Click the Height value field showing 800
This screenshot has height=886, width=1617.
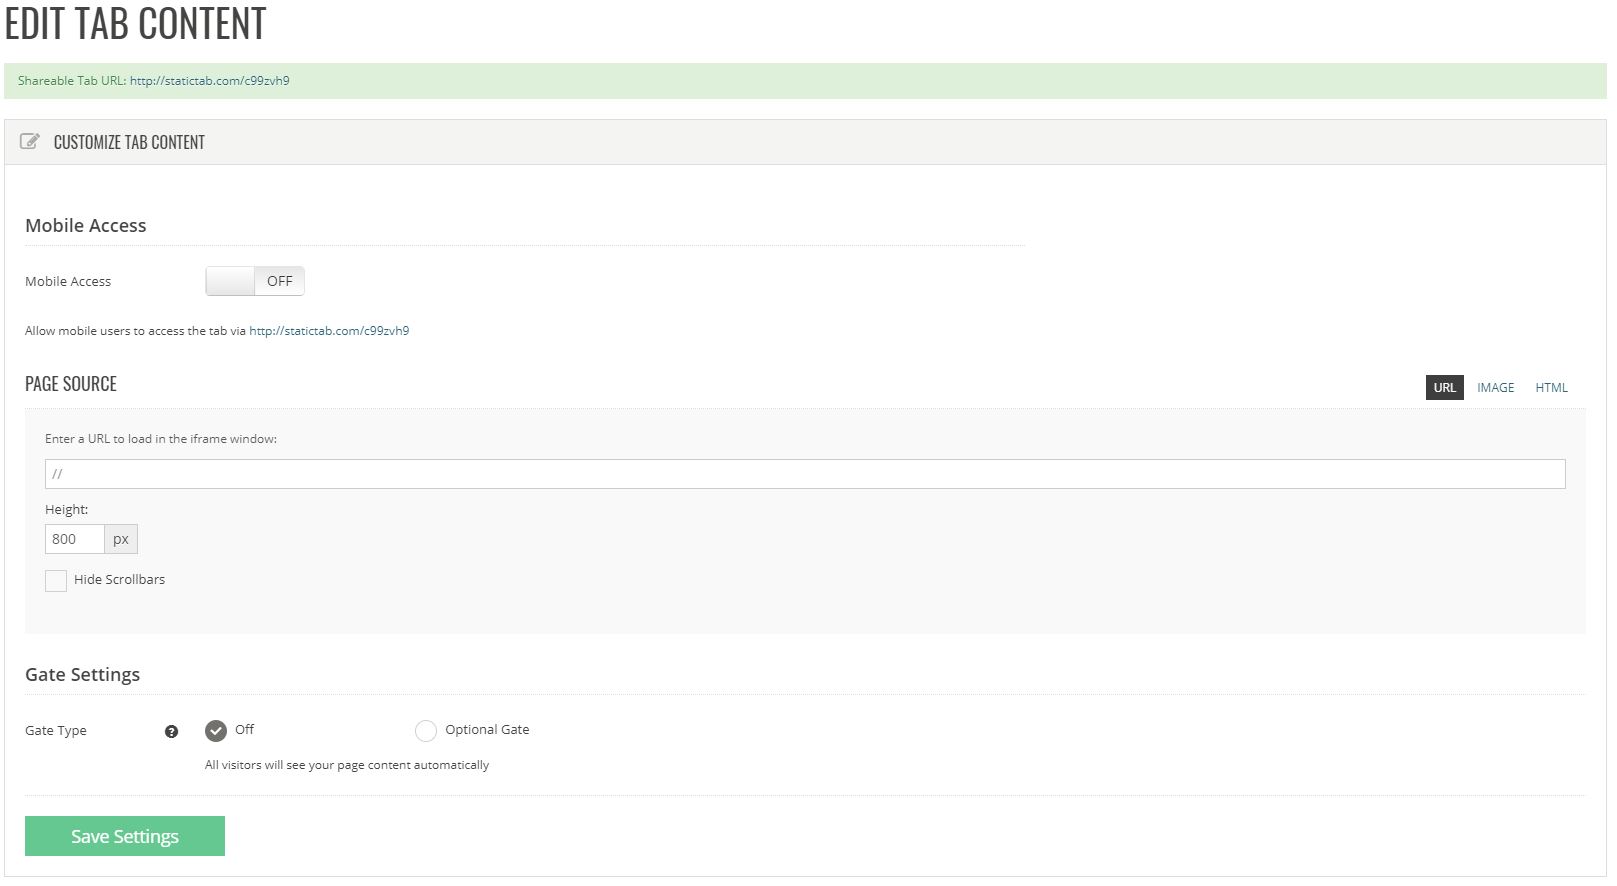click(75, 539)
